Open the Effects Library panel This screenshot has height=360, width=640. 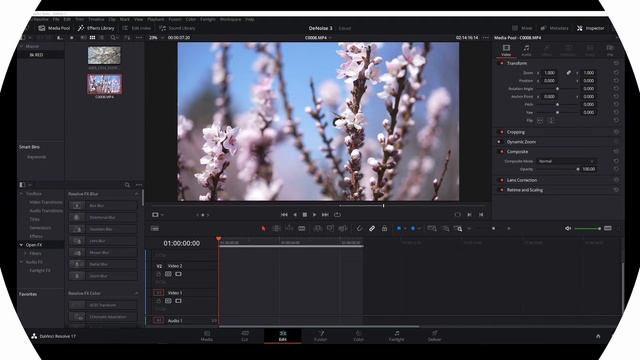[x=96, y=28]
